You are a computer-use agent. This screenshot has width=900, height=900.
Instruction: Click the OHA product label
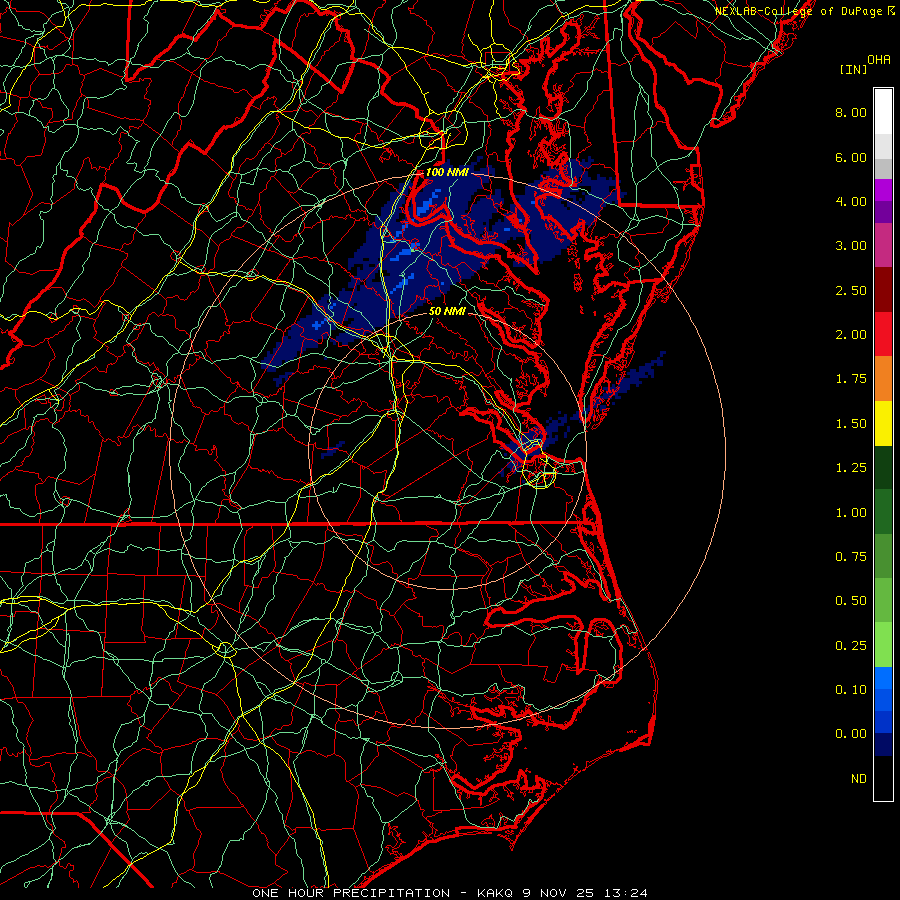879,60
